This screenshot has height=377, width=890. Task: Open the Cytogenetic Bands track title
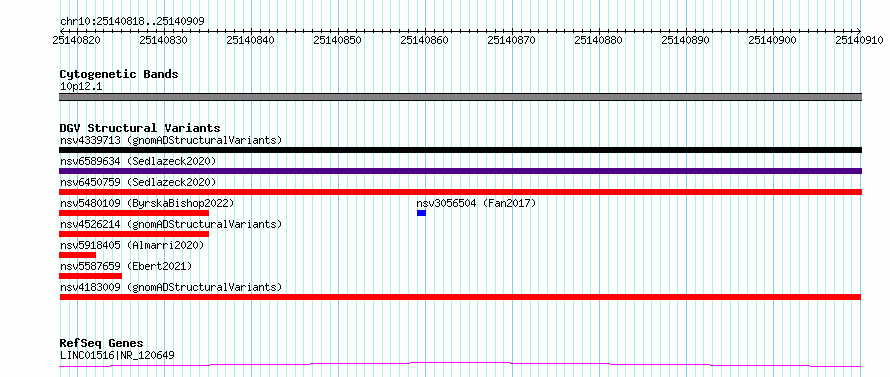click(x=119, y=74)
